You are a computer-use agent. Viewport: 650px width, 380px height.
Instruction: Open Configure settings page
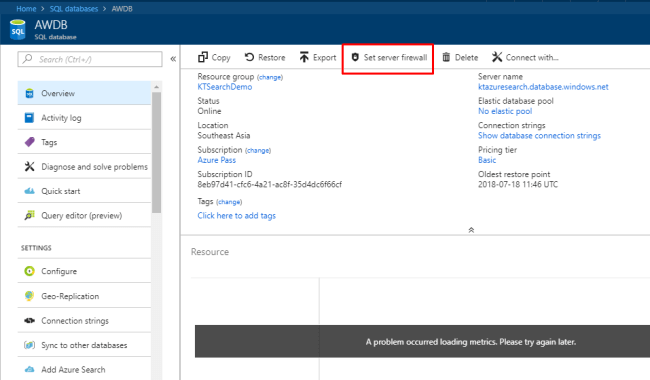pyautogui.click(x=84, y=271)
